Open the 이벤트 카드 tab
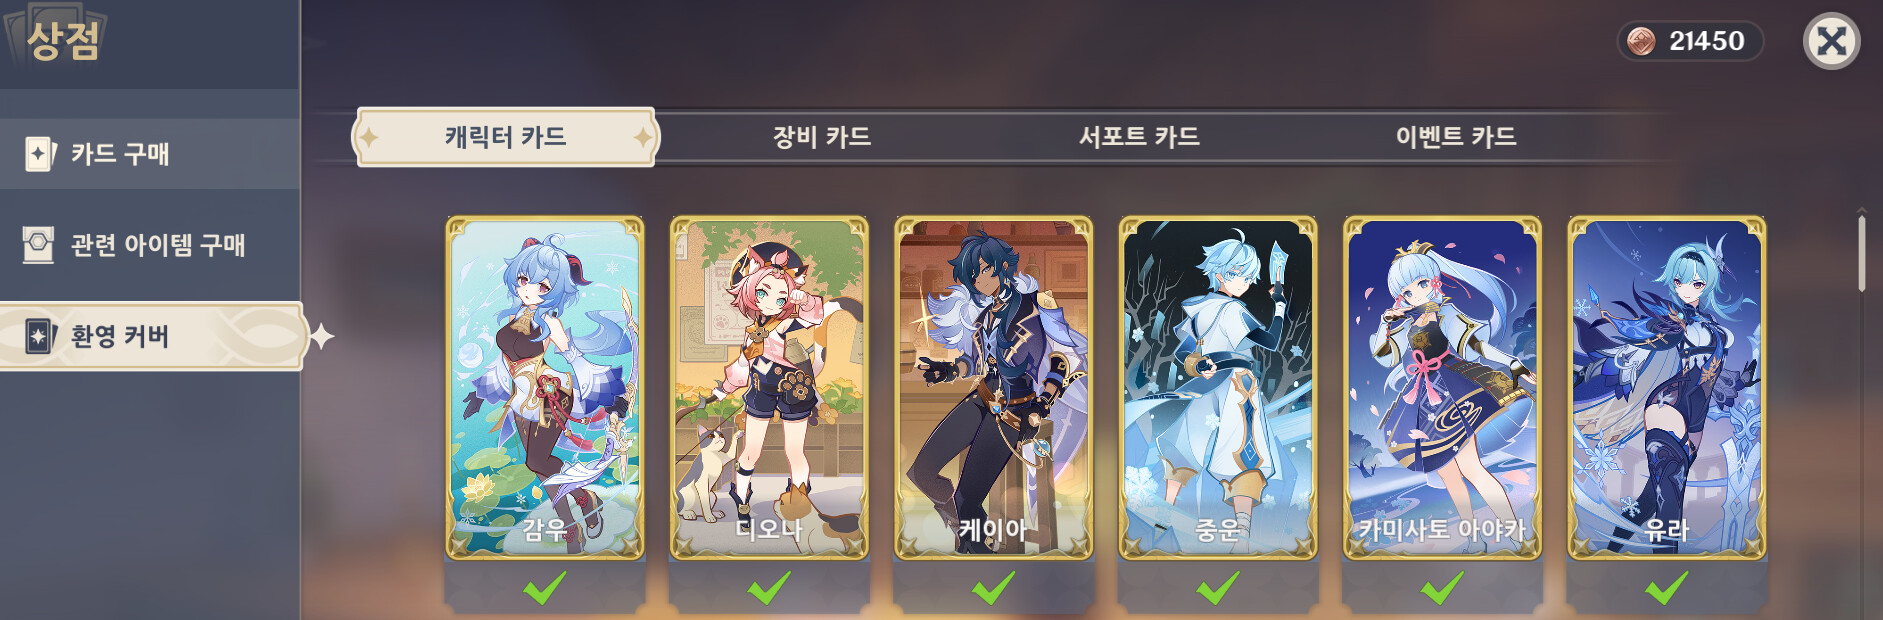The width and height of the screenshot is (1883, 620). tap(1456, 137)
